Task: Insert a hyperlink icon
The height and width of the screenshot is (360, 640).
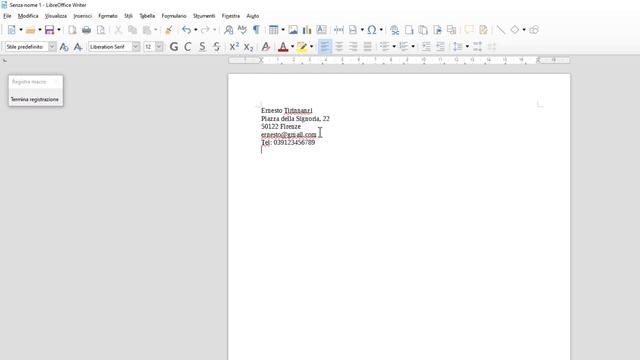Action: tap(395, 30)
